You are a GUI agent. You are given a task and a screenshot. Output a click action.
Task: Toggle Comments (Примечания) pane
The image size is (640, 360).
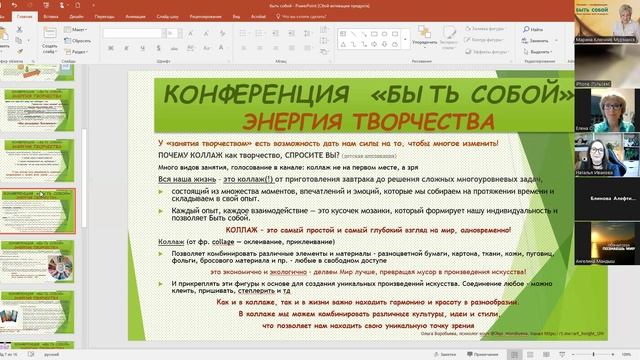[x=482, y=354]
